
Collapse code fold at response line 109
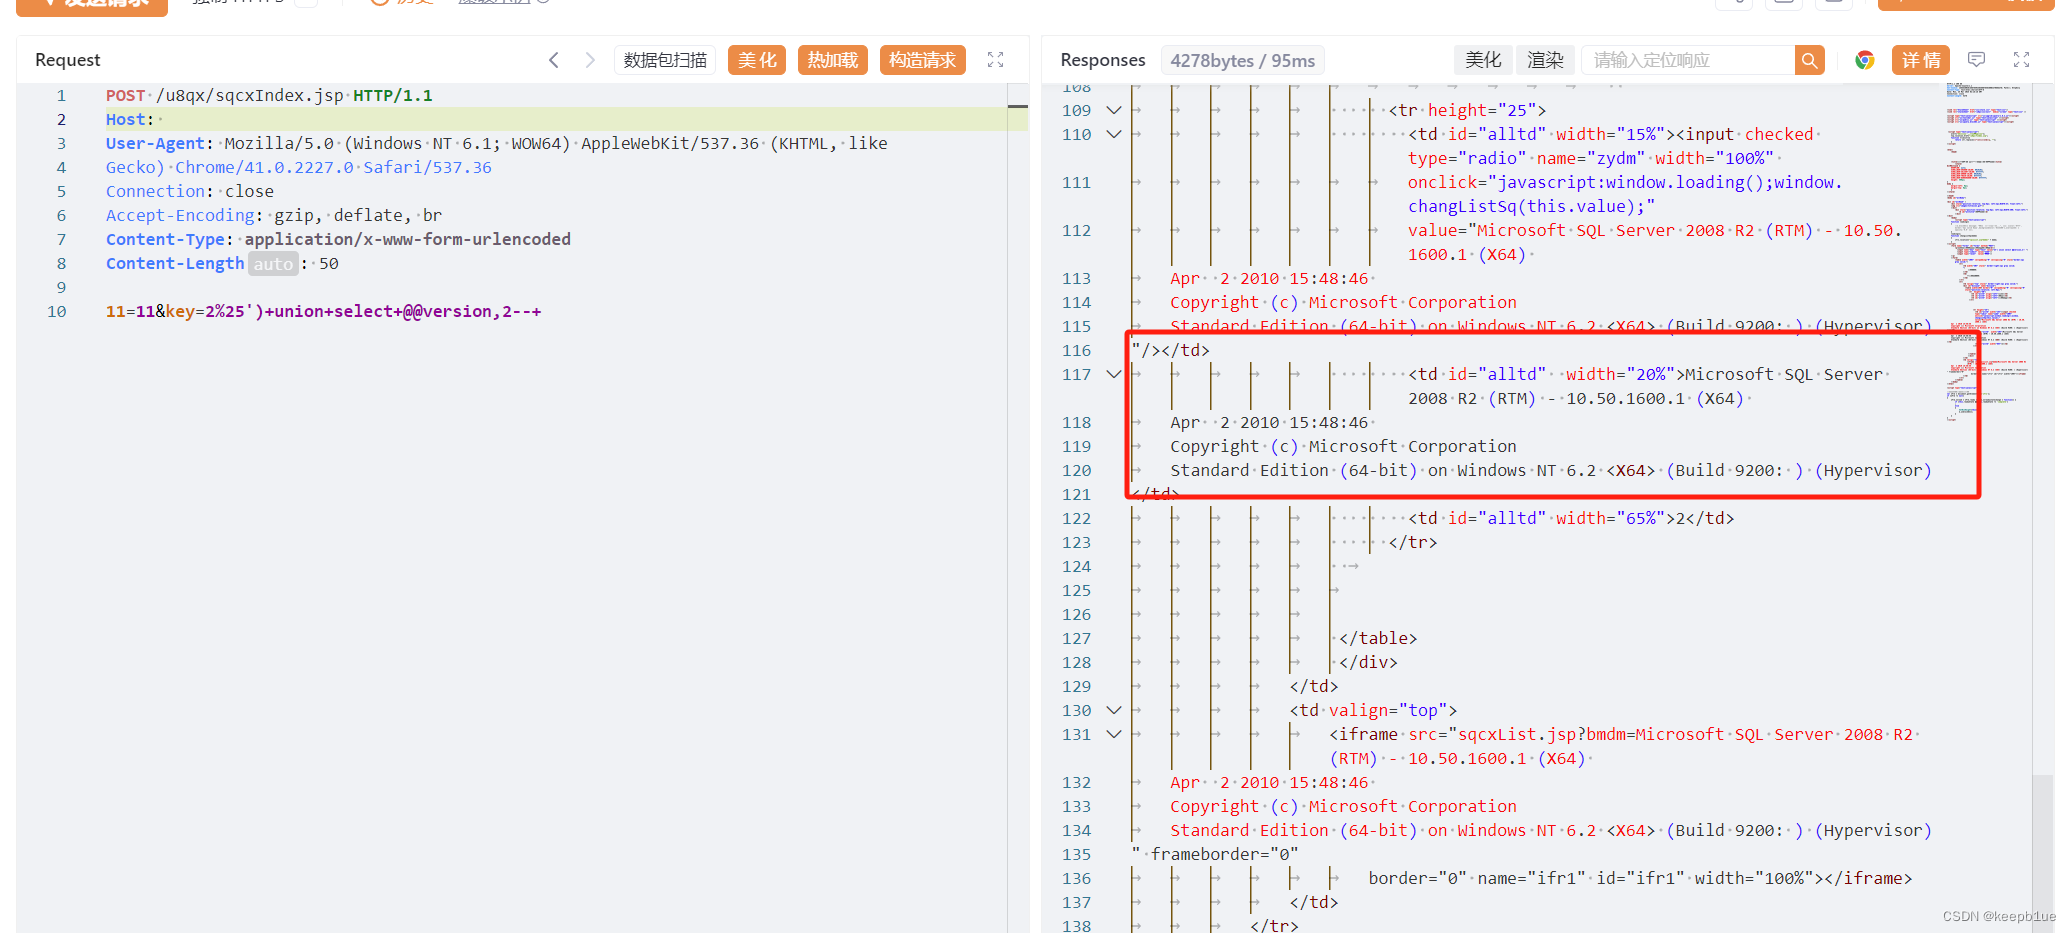tap(1113, 110)
